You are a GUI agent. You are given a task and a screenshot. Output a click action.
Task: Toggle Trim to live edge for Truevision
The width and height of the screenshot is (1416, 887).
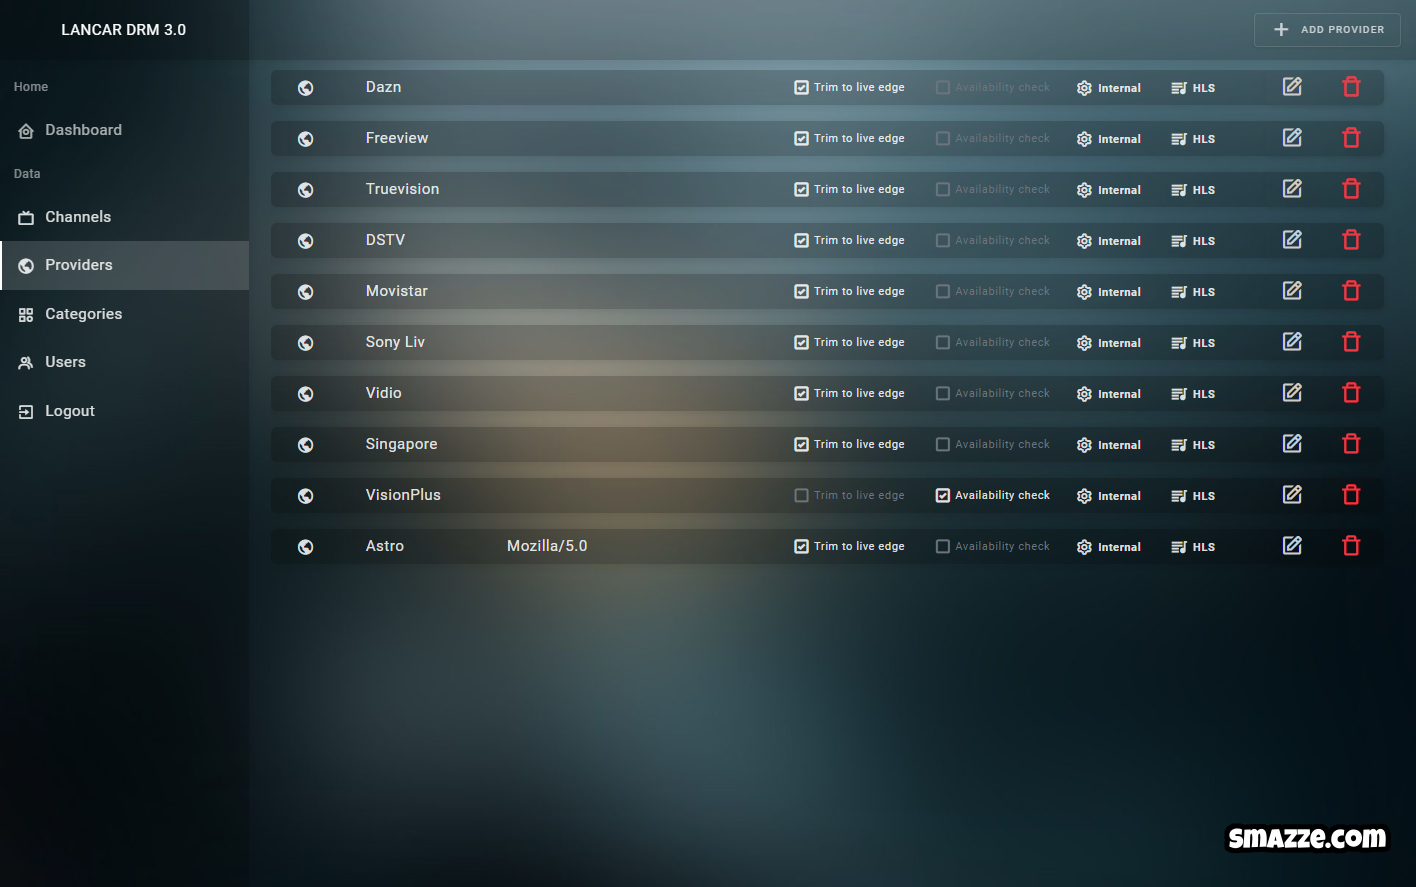801,189
